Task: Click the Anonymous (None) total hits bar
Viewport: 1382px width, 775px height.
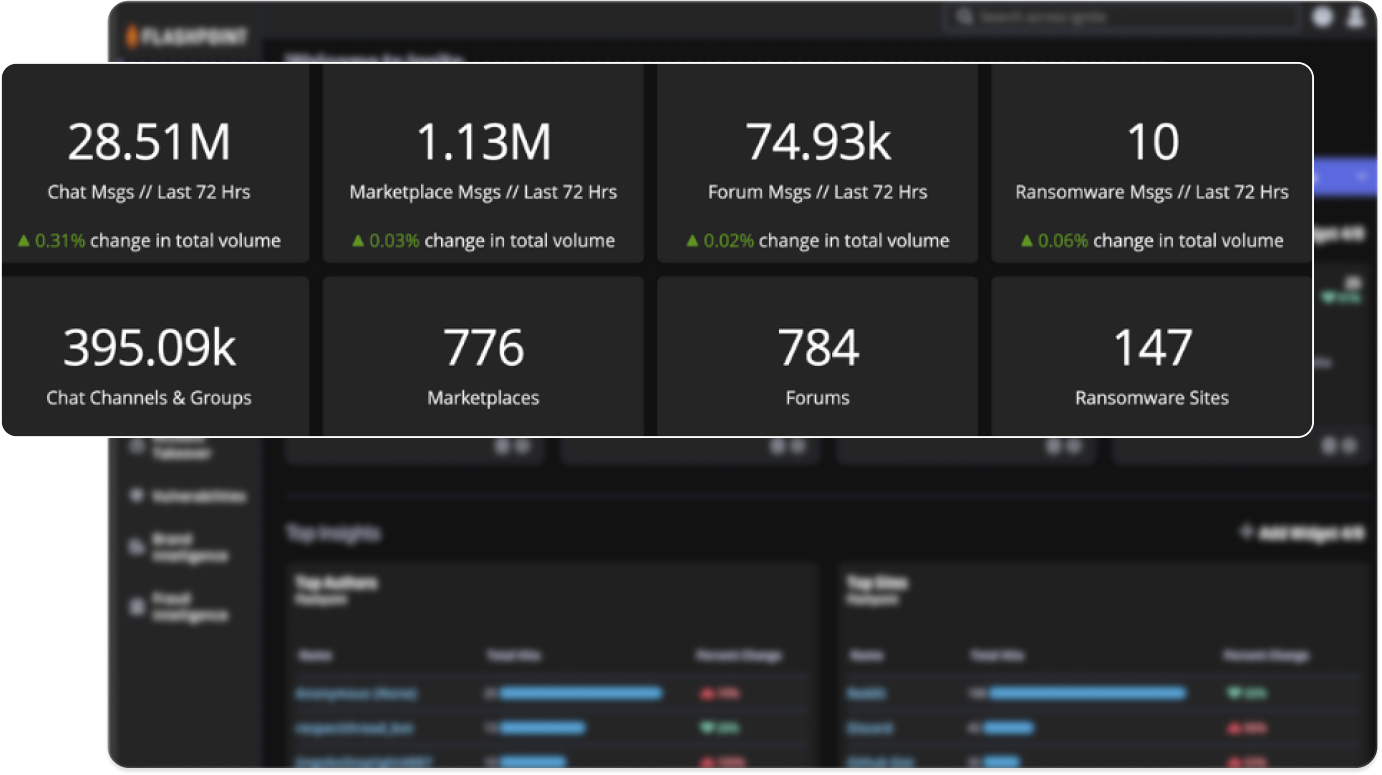Action: click(581, 693)
